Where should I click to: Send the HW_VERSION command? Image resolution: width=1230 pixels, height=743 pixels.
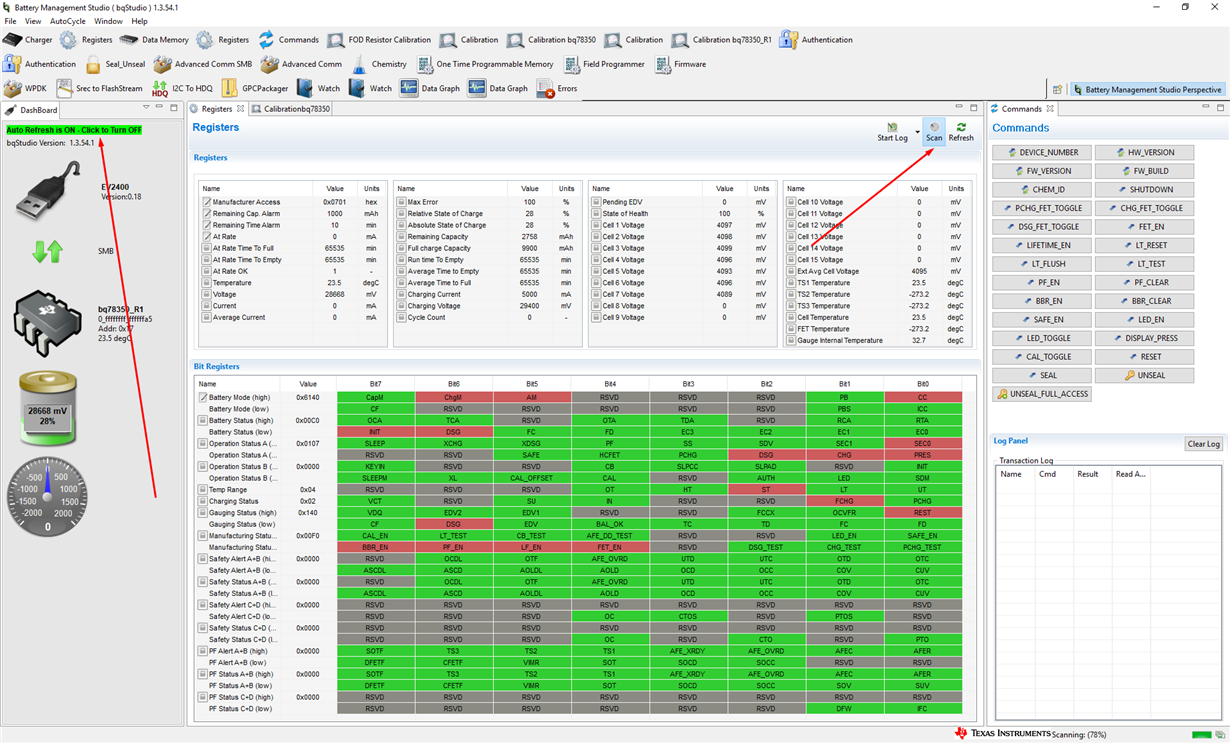[x=1145, y=152]
